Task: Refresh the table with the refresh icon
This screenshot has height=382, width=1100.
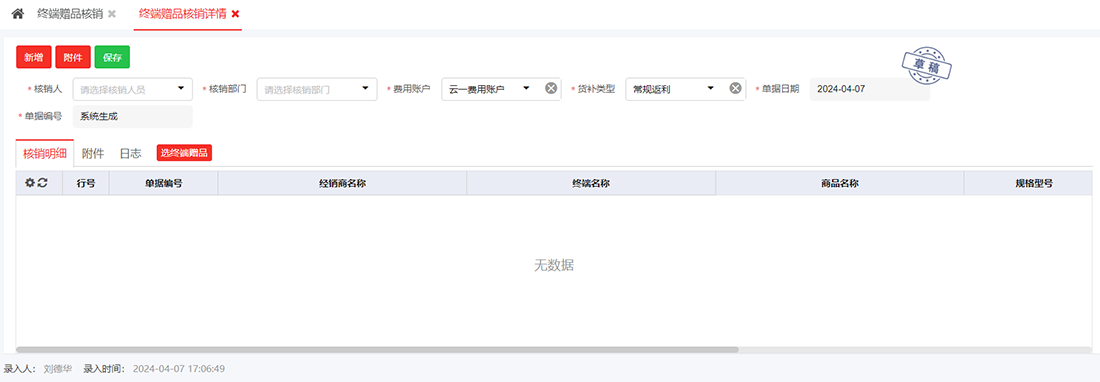Action: pyautogui.click(x=43, y=183)
